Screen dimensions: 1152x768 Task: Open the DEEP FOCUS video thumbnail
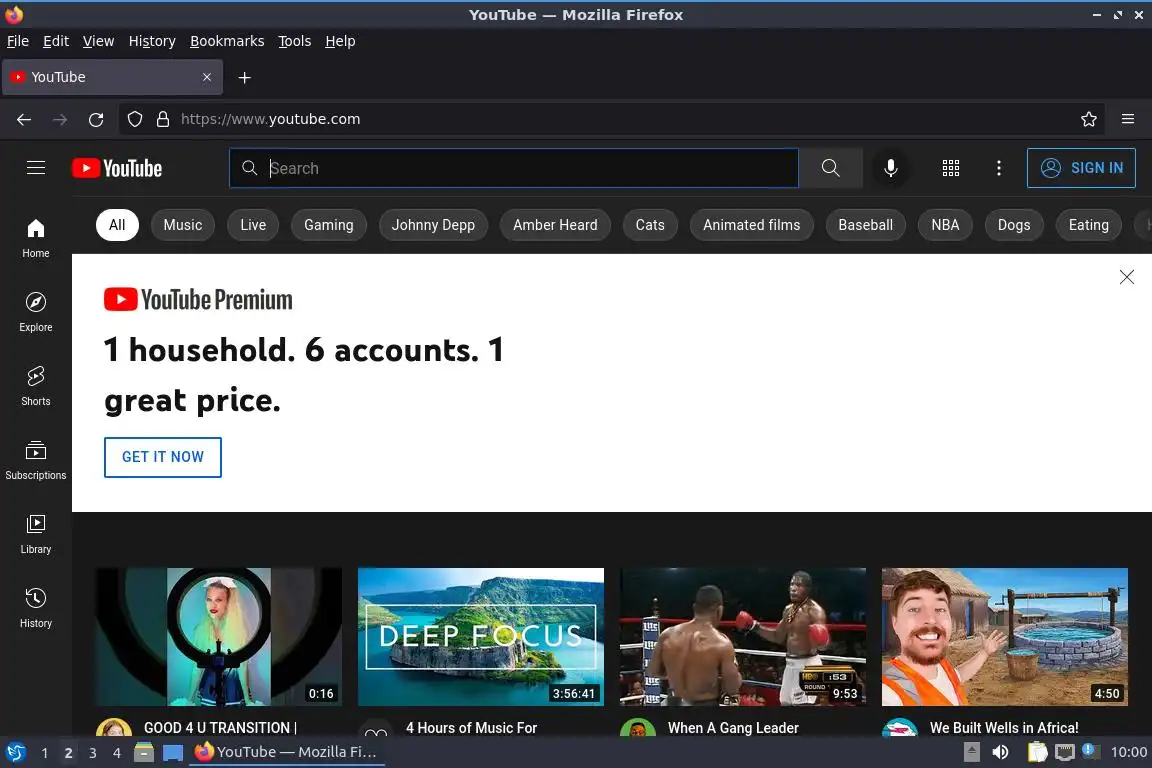point(480,636)
